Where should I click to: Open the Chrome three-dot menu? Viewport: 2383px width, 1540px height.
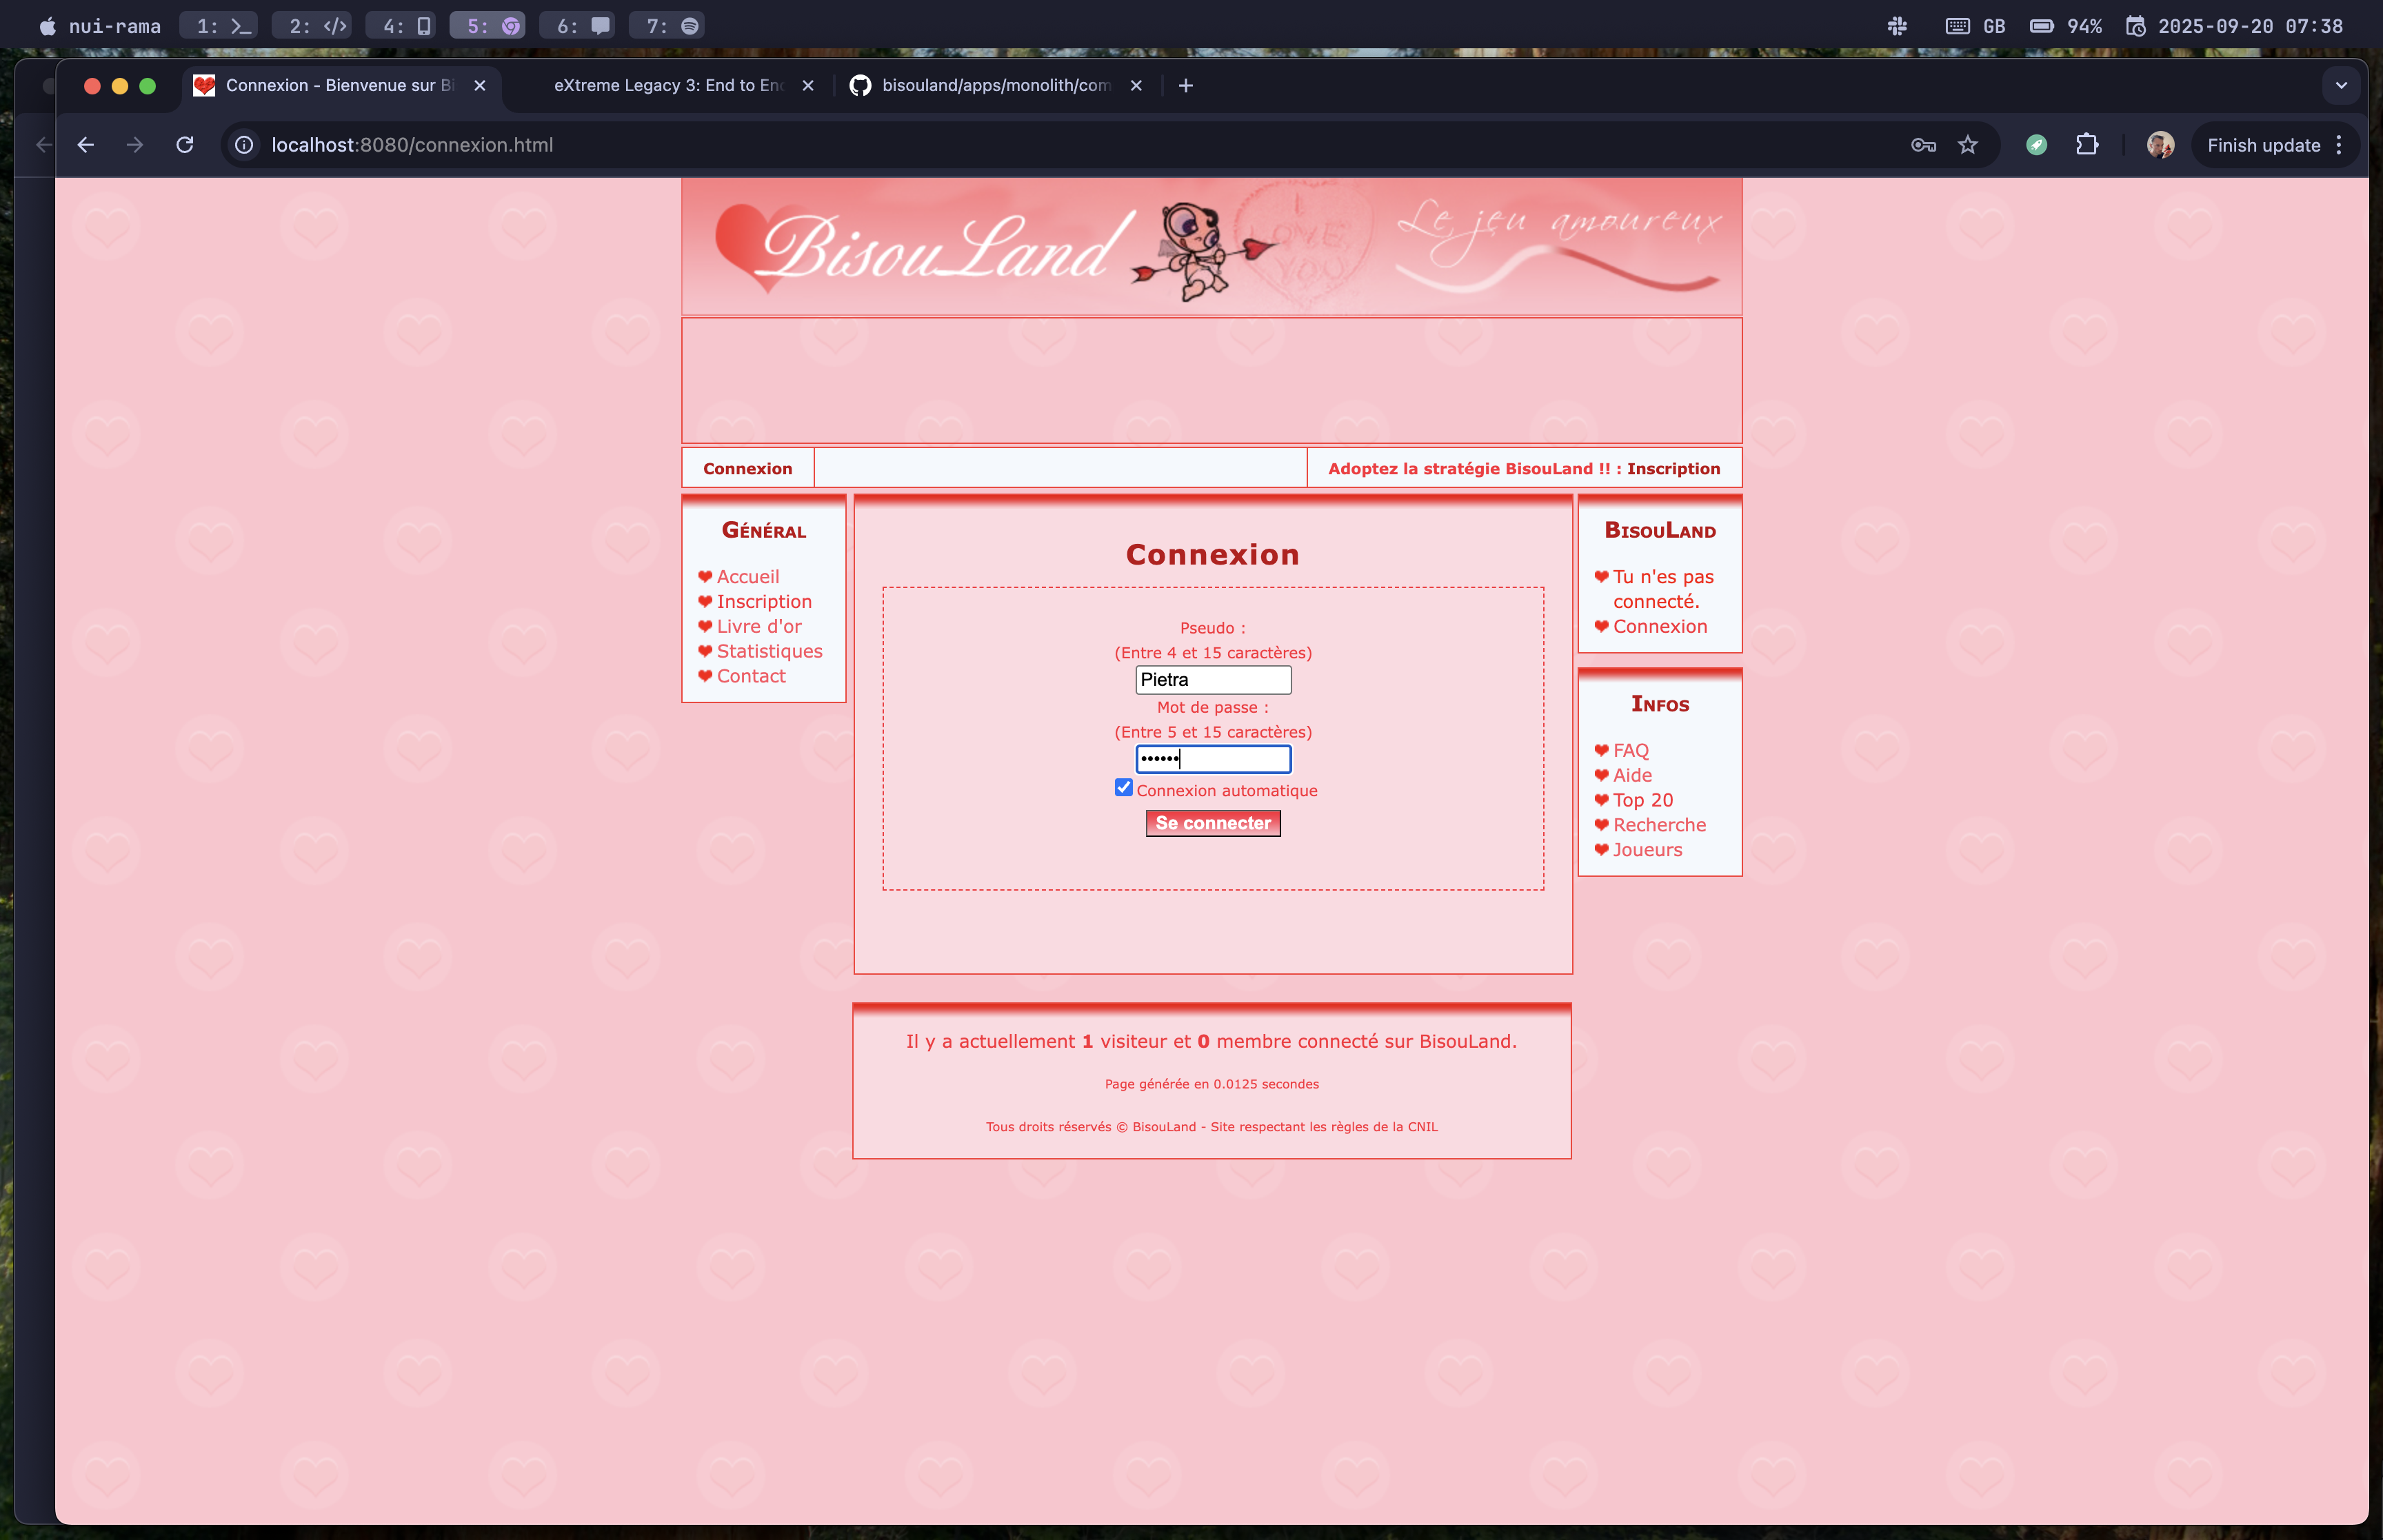[x=2339, y=145]
